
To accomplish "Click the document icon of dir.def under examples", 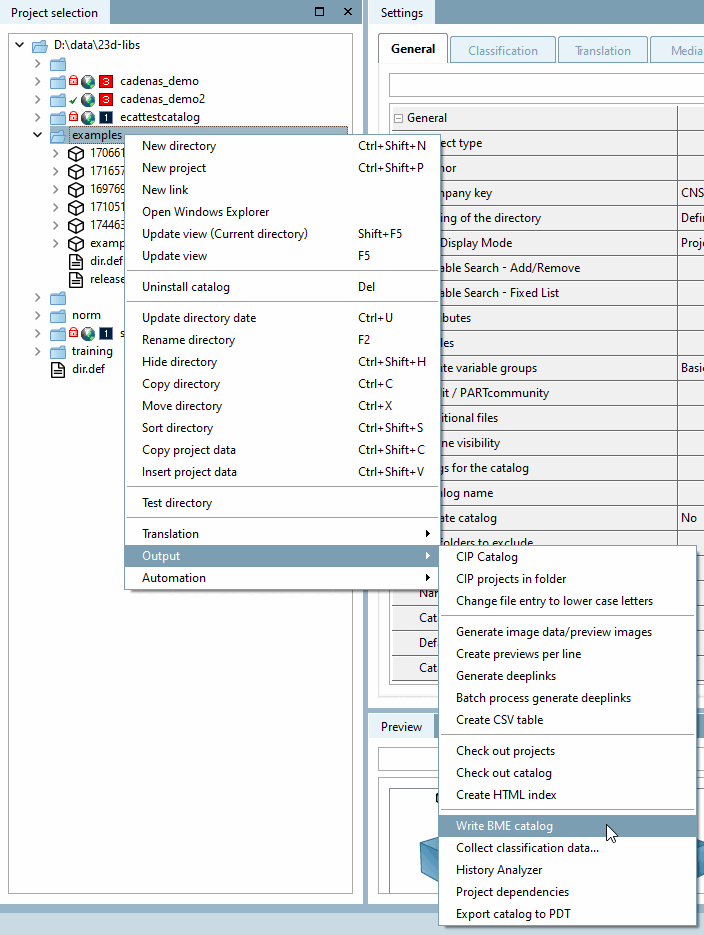I will pyautogui.click(x=76, y=262).
